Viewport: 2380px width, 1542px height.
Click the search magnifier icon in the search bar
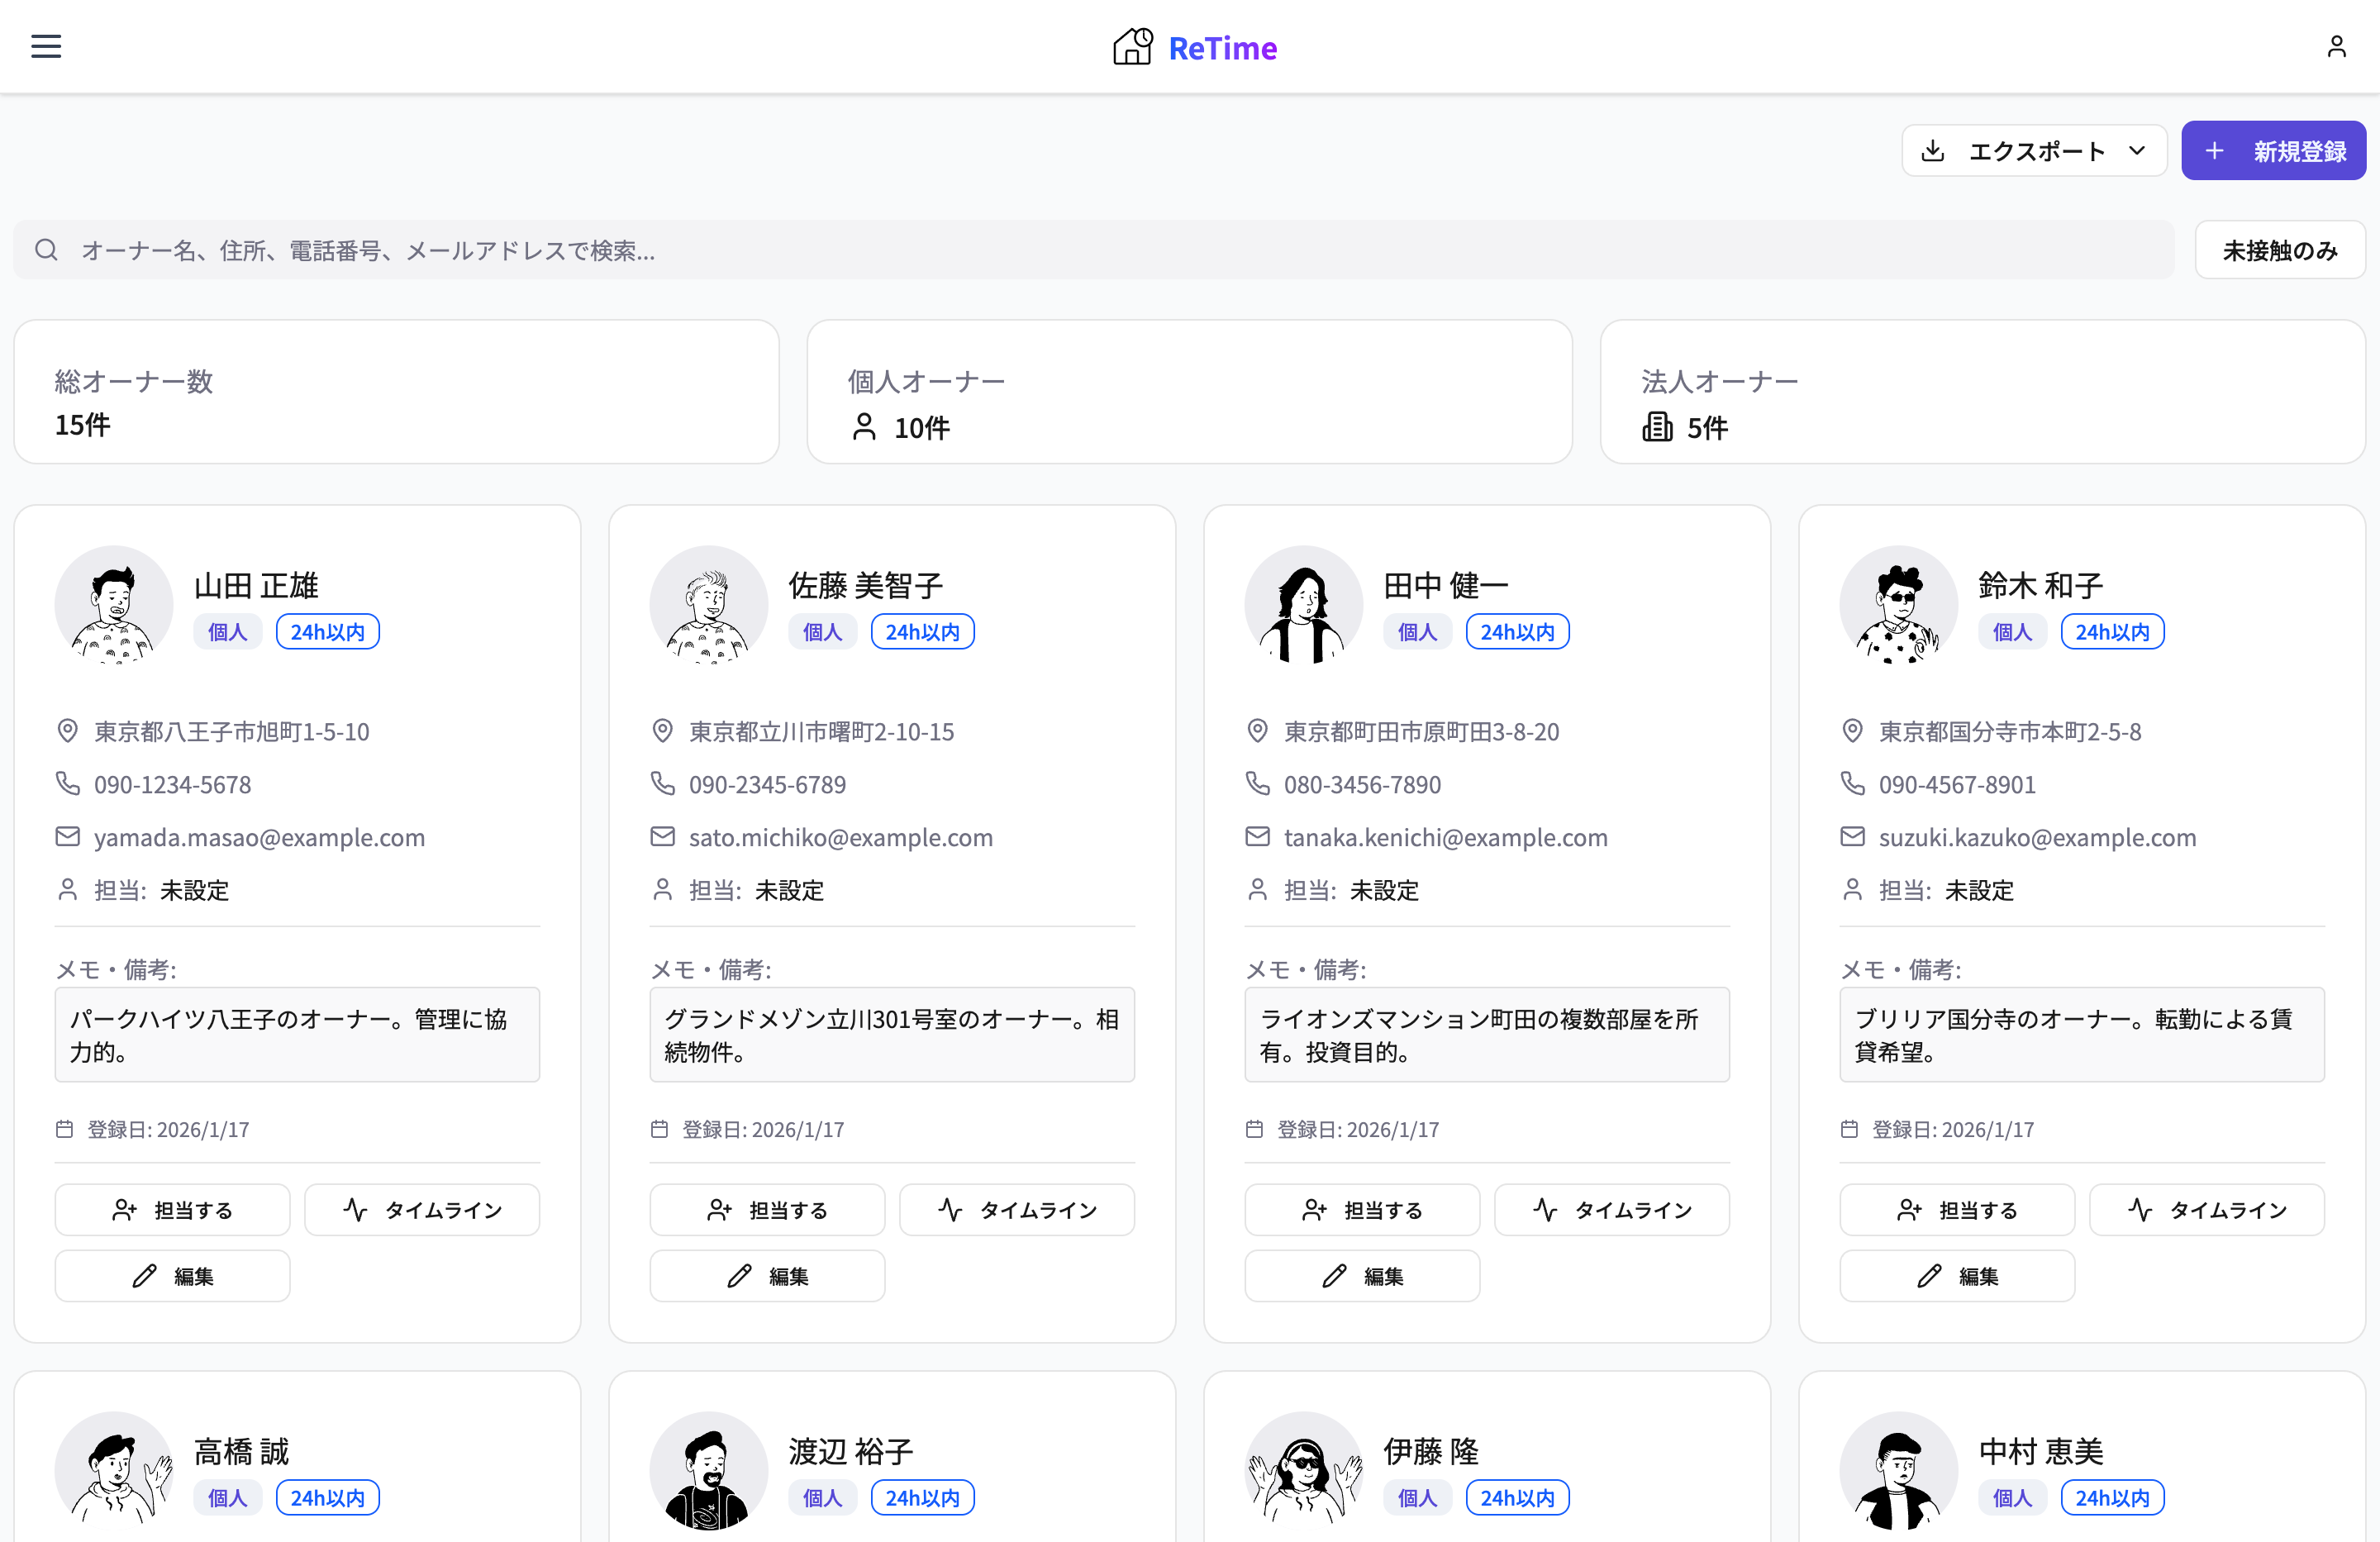46,250
